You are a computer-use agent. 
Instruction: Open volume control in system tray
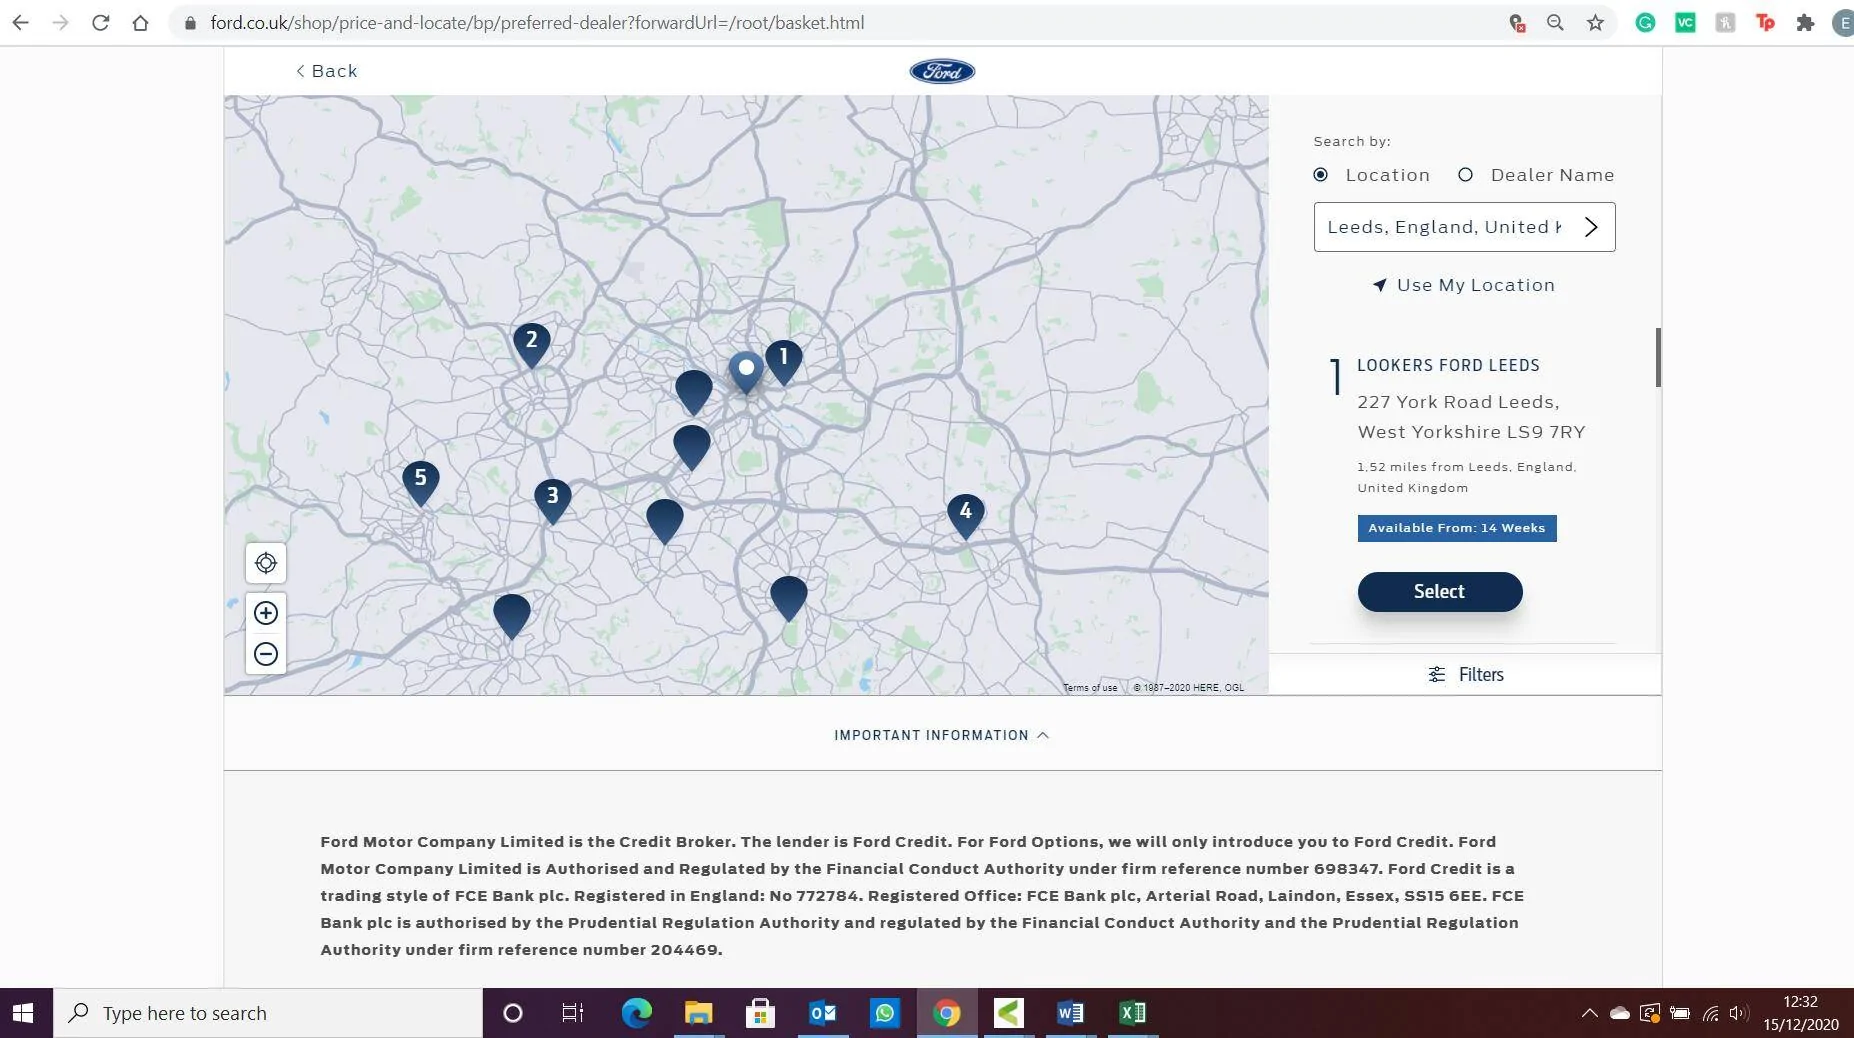1739,1013
